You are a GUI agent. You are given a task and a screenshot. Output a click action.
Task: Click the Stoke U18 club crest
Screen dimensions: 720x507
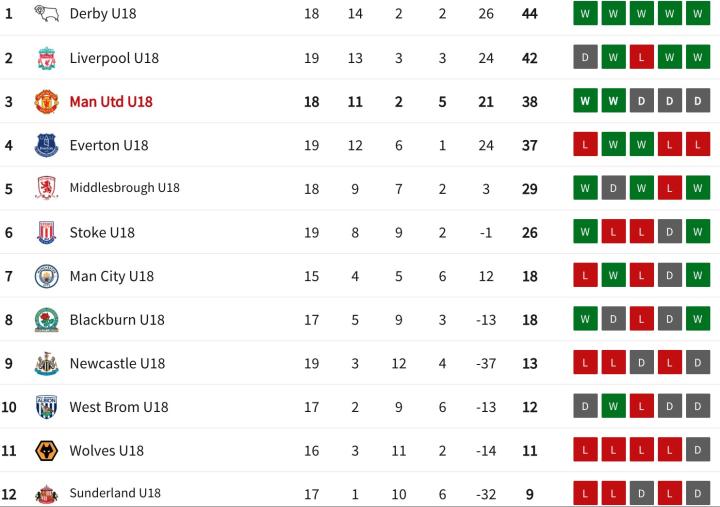point(46,233)
